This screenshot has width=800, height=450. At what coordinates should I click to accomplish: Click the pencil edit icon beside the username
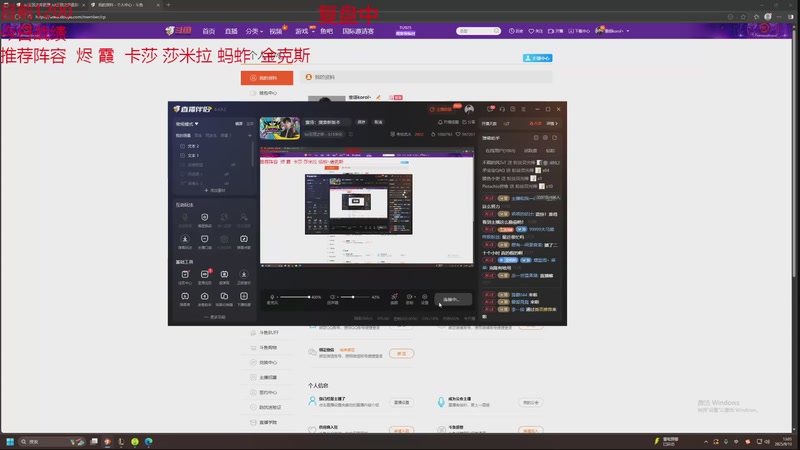pyautogui.click(x=378, y=97)
